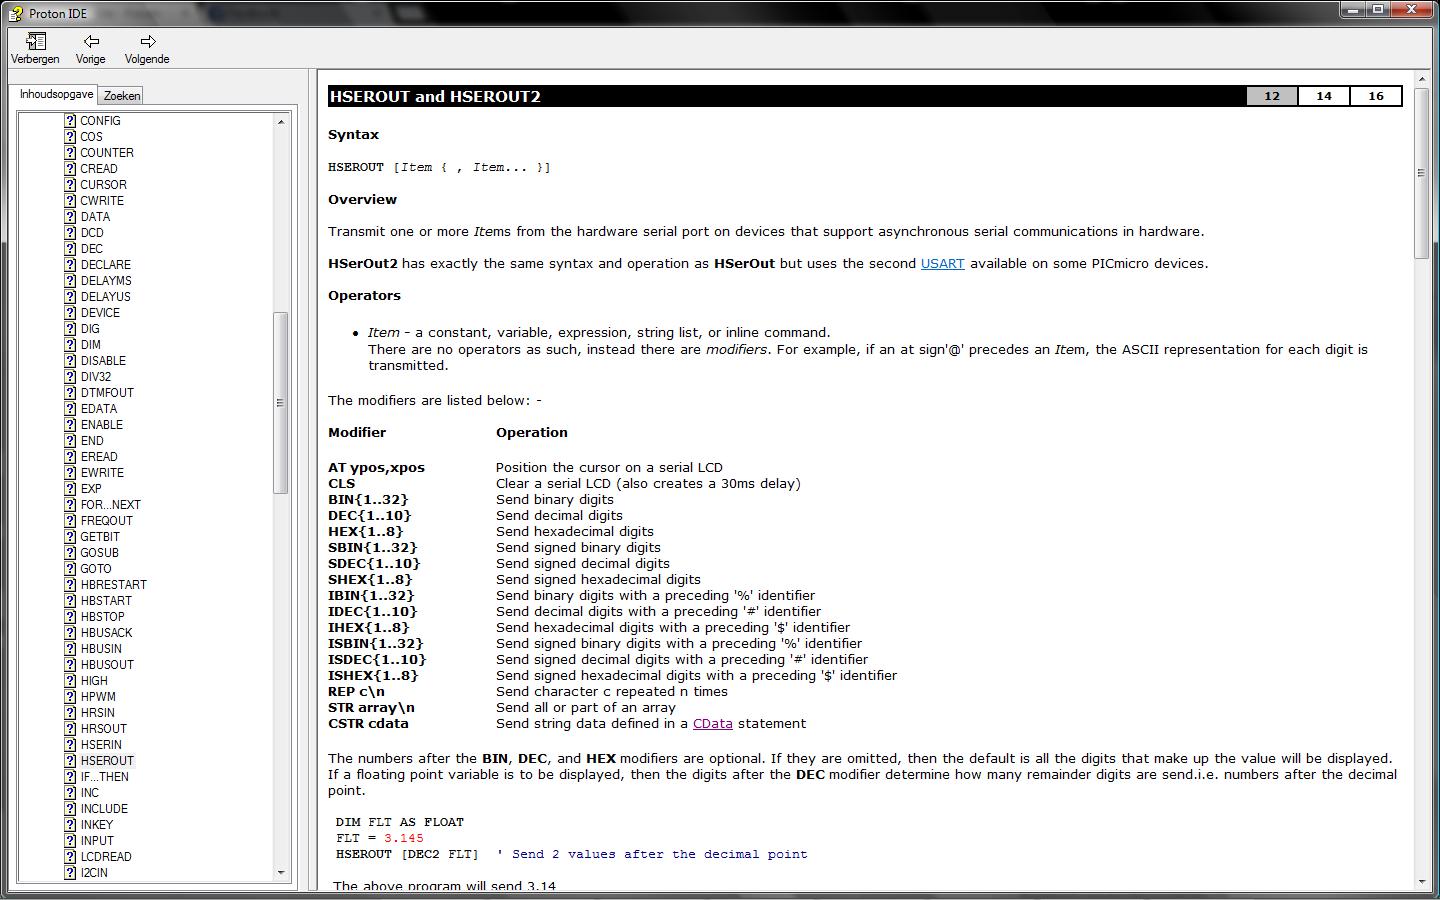Follow the CData hyperlink

712,724
